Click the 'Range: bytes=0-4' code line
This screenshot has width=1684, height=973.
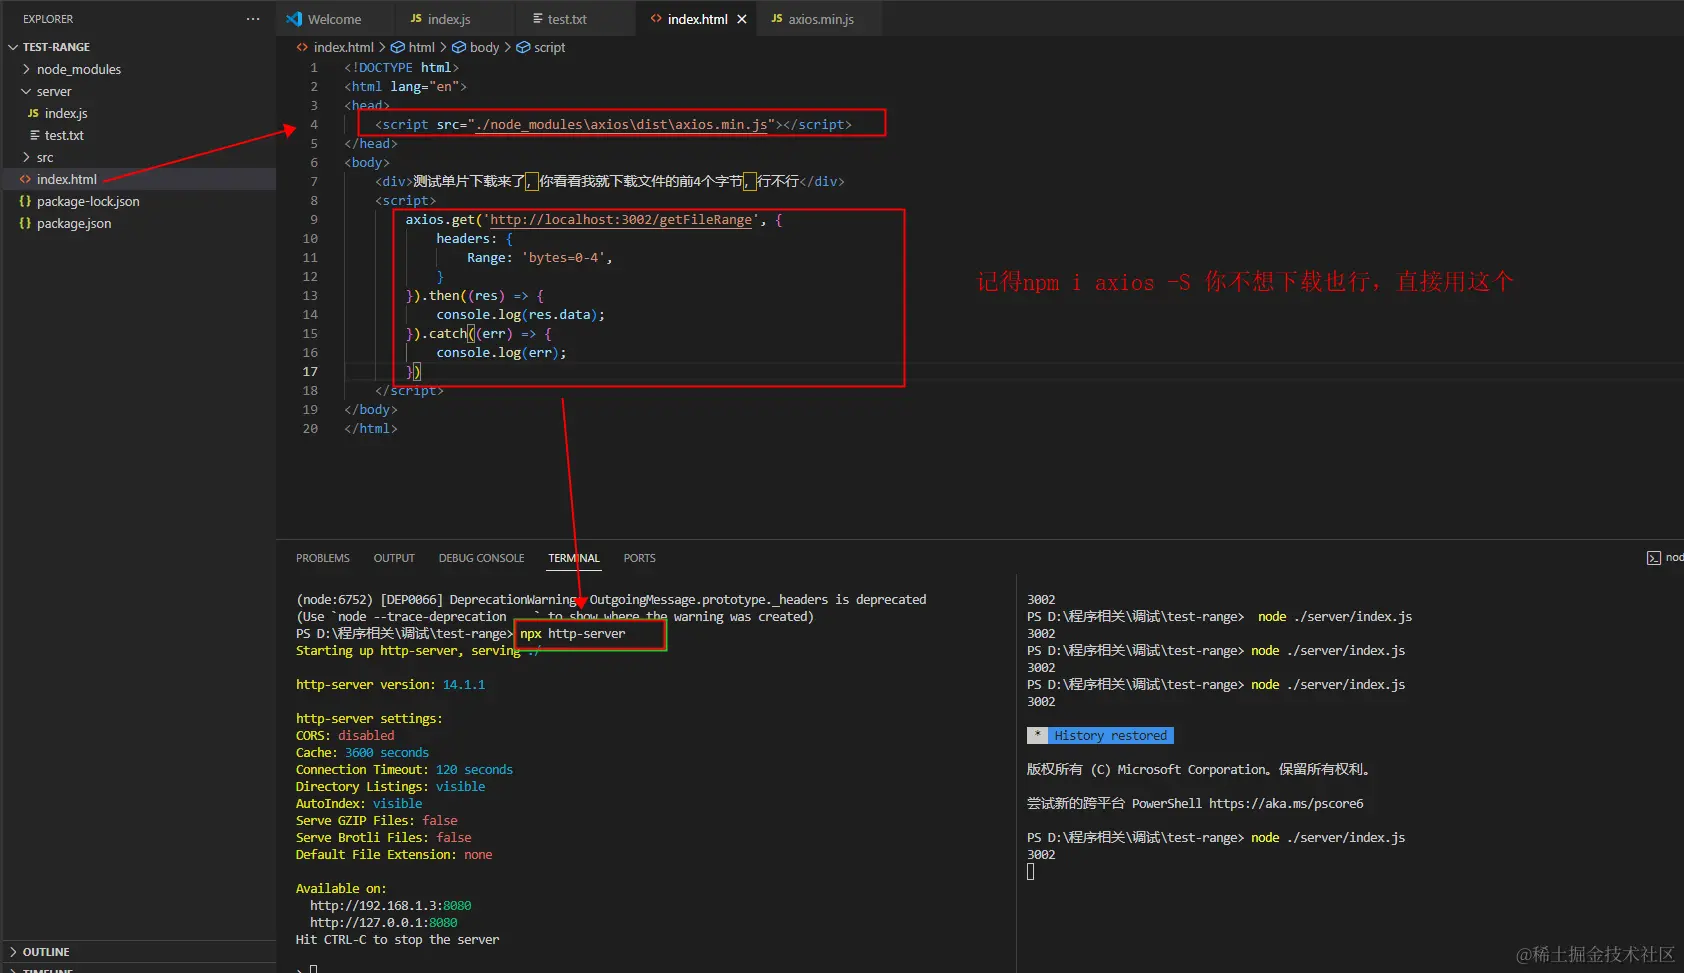click(x=540, y=258)
